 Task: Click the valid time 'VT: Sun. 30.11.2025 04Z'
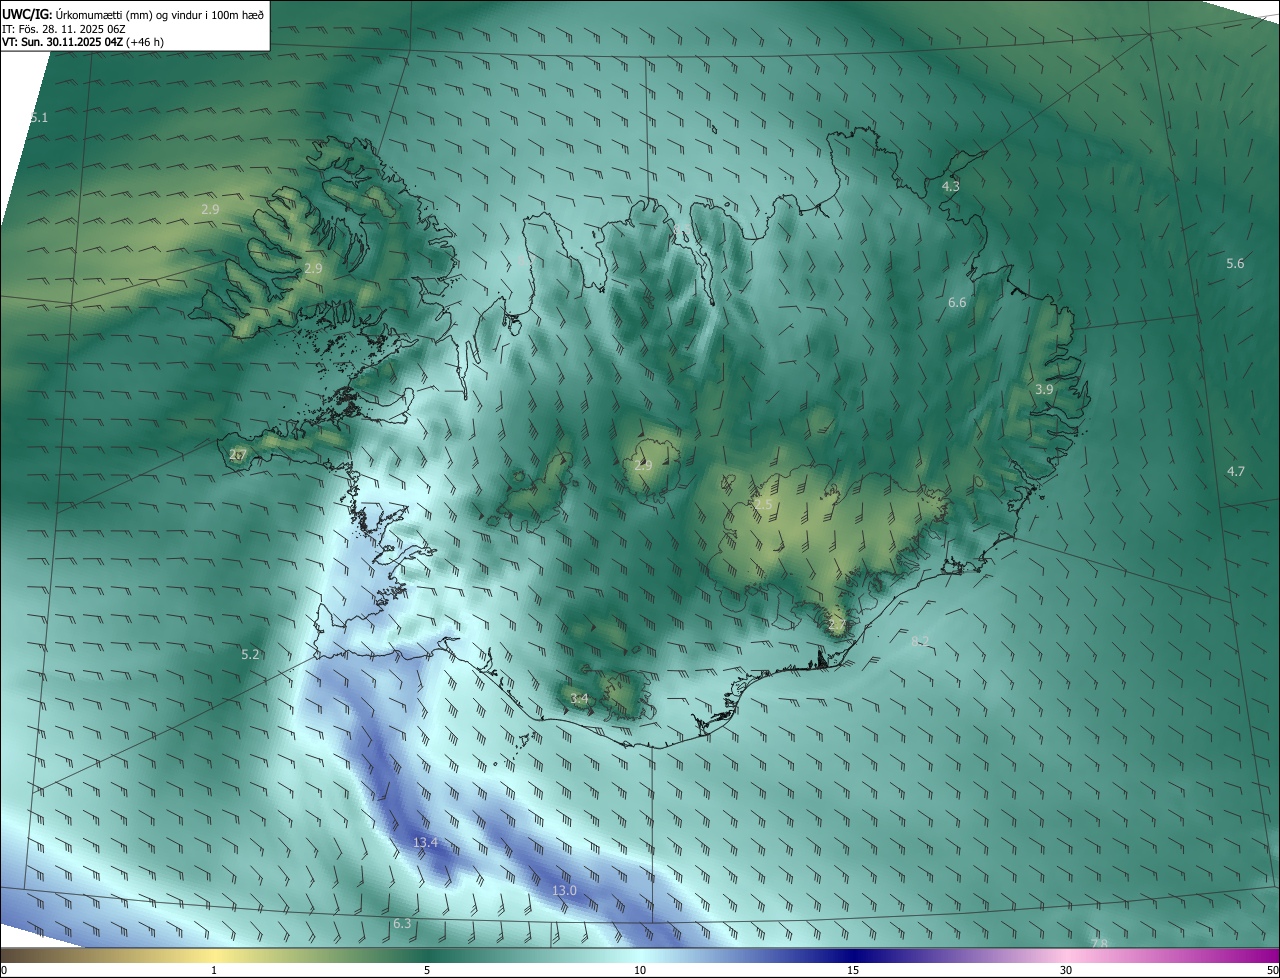click(x=62, y=42)
